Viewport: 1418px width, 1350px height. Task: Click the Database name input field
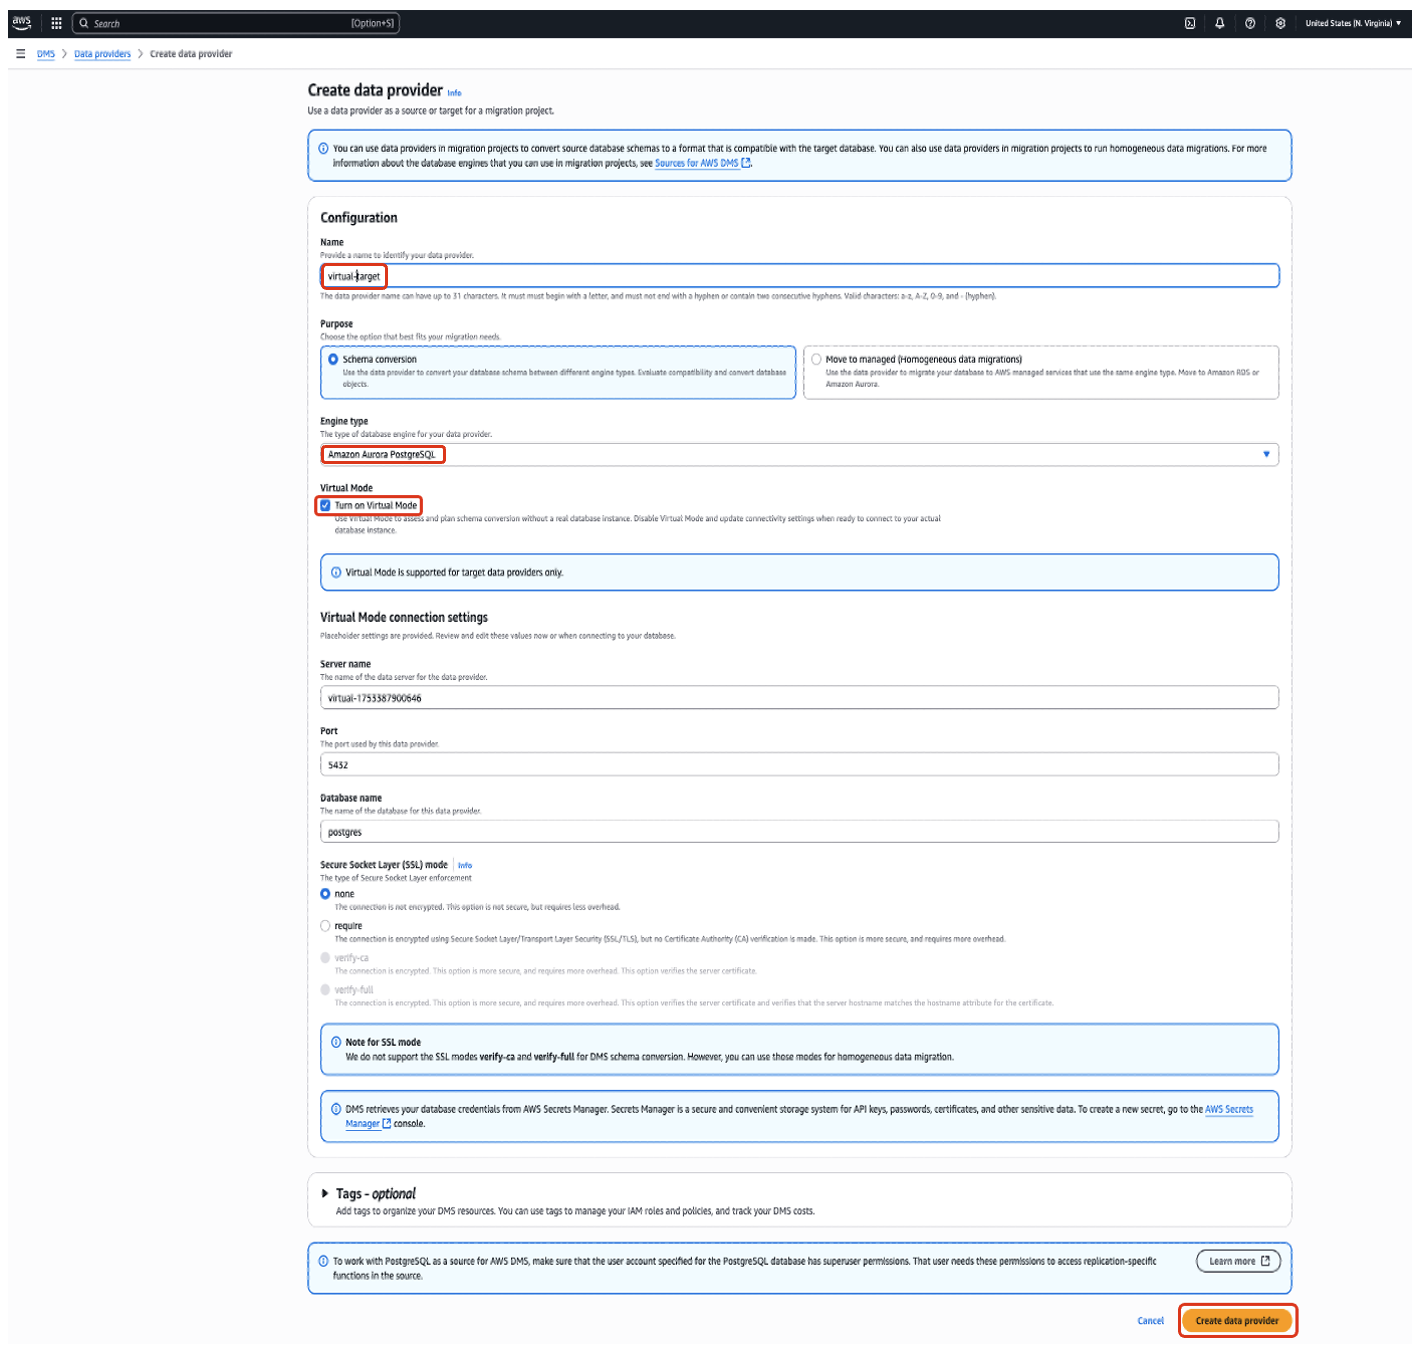click(800, 832)
